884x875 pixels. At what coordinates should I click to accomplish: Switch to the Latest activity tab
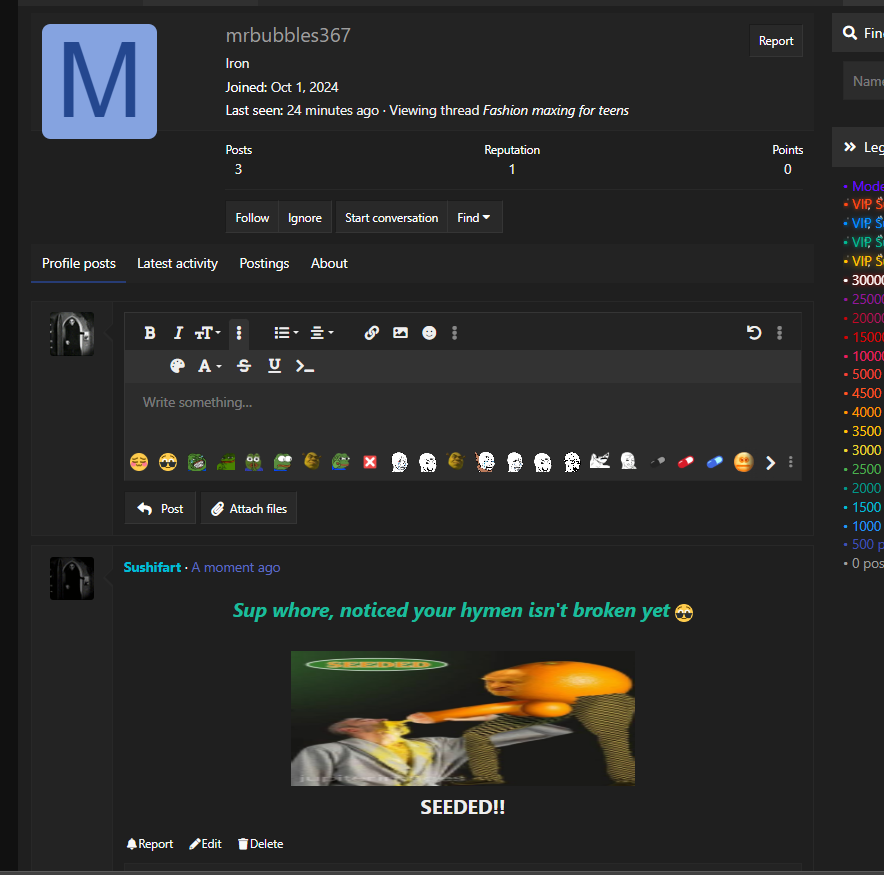[177, 264]
